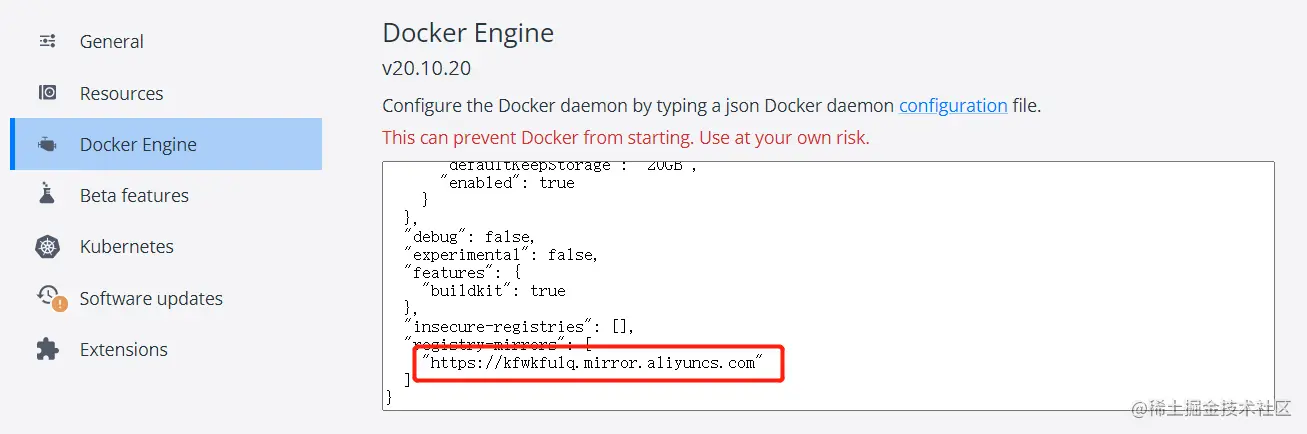This screenshot has height=434, width=1307.
Task: Click the General sliders icon
Action: 47,41
